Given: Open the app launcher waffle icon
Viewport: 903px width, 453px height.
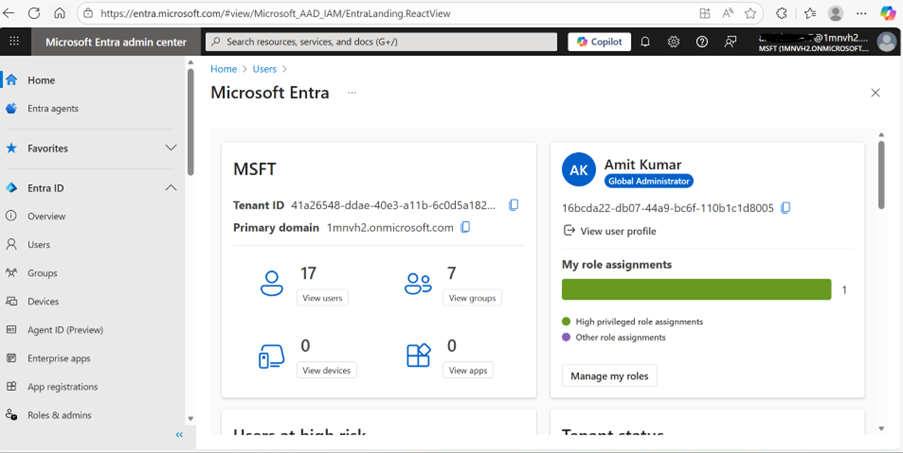Looking at the screenshot, I should point(14,41).
